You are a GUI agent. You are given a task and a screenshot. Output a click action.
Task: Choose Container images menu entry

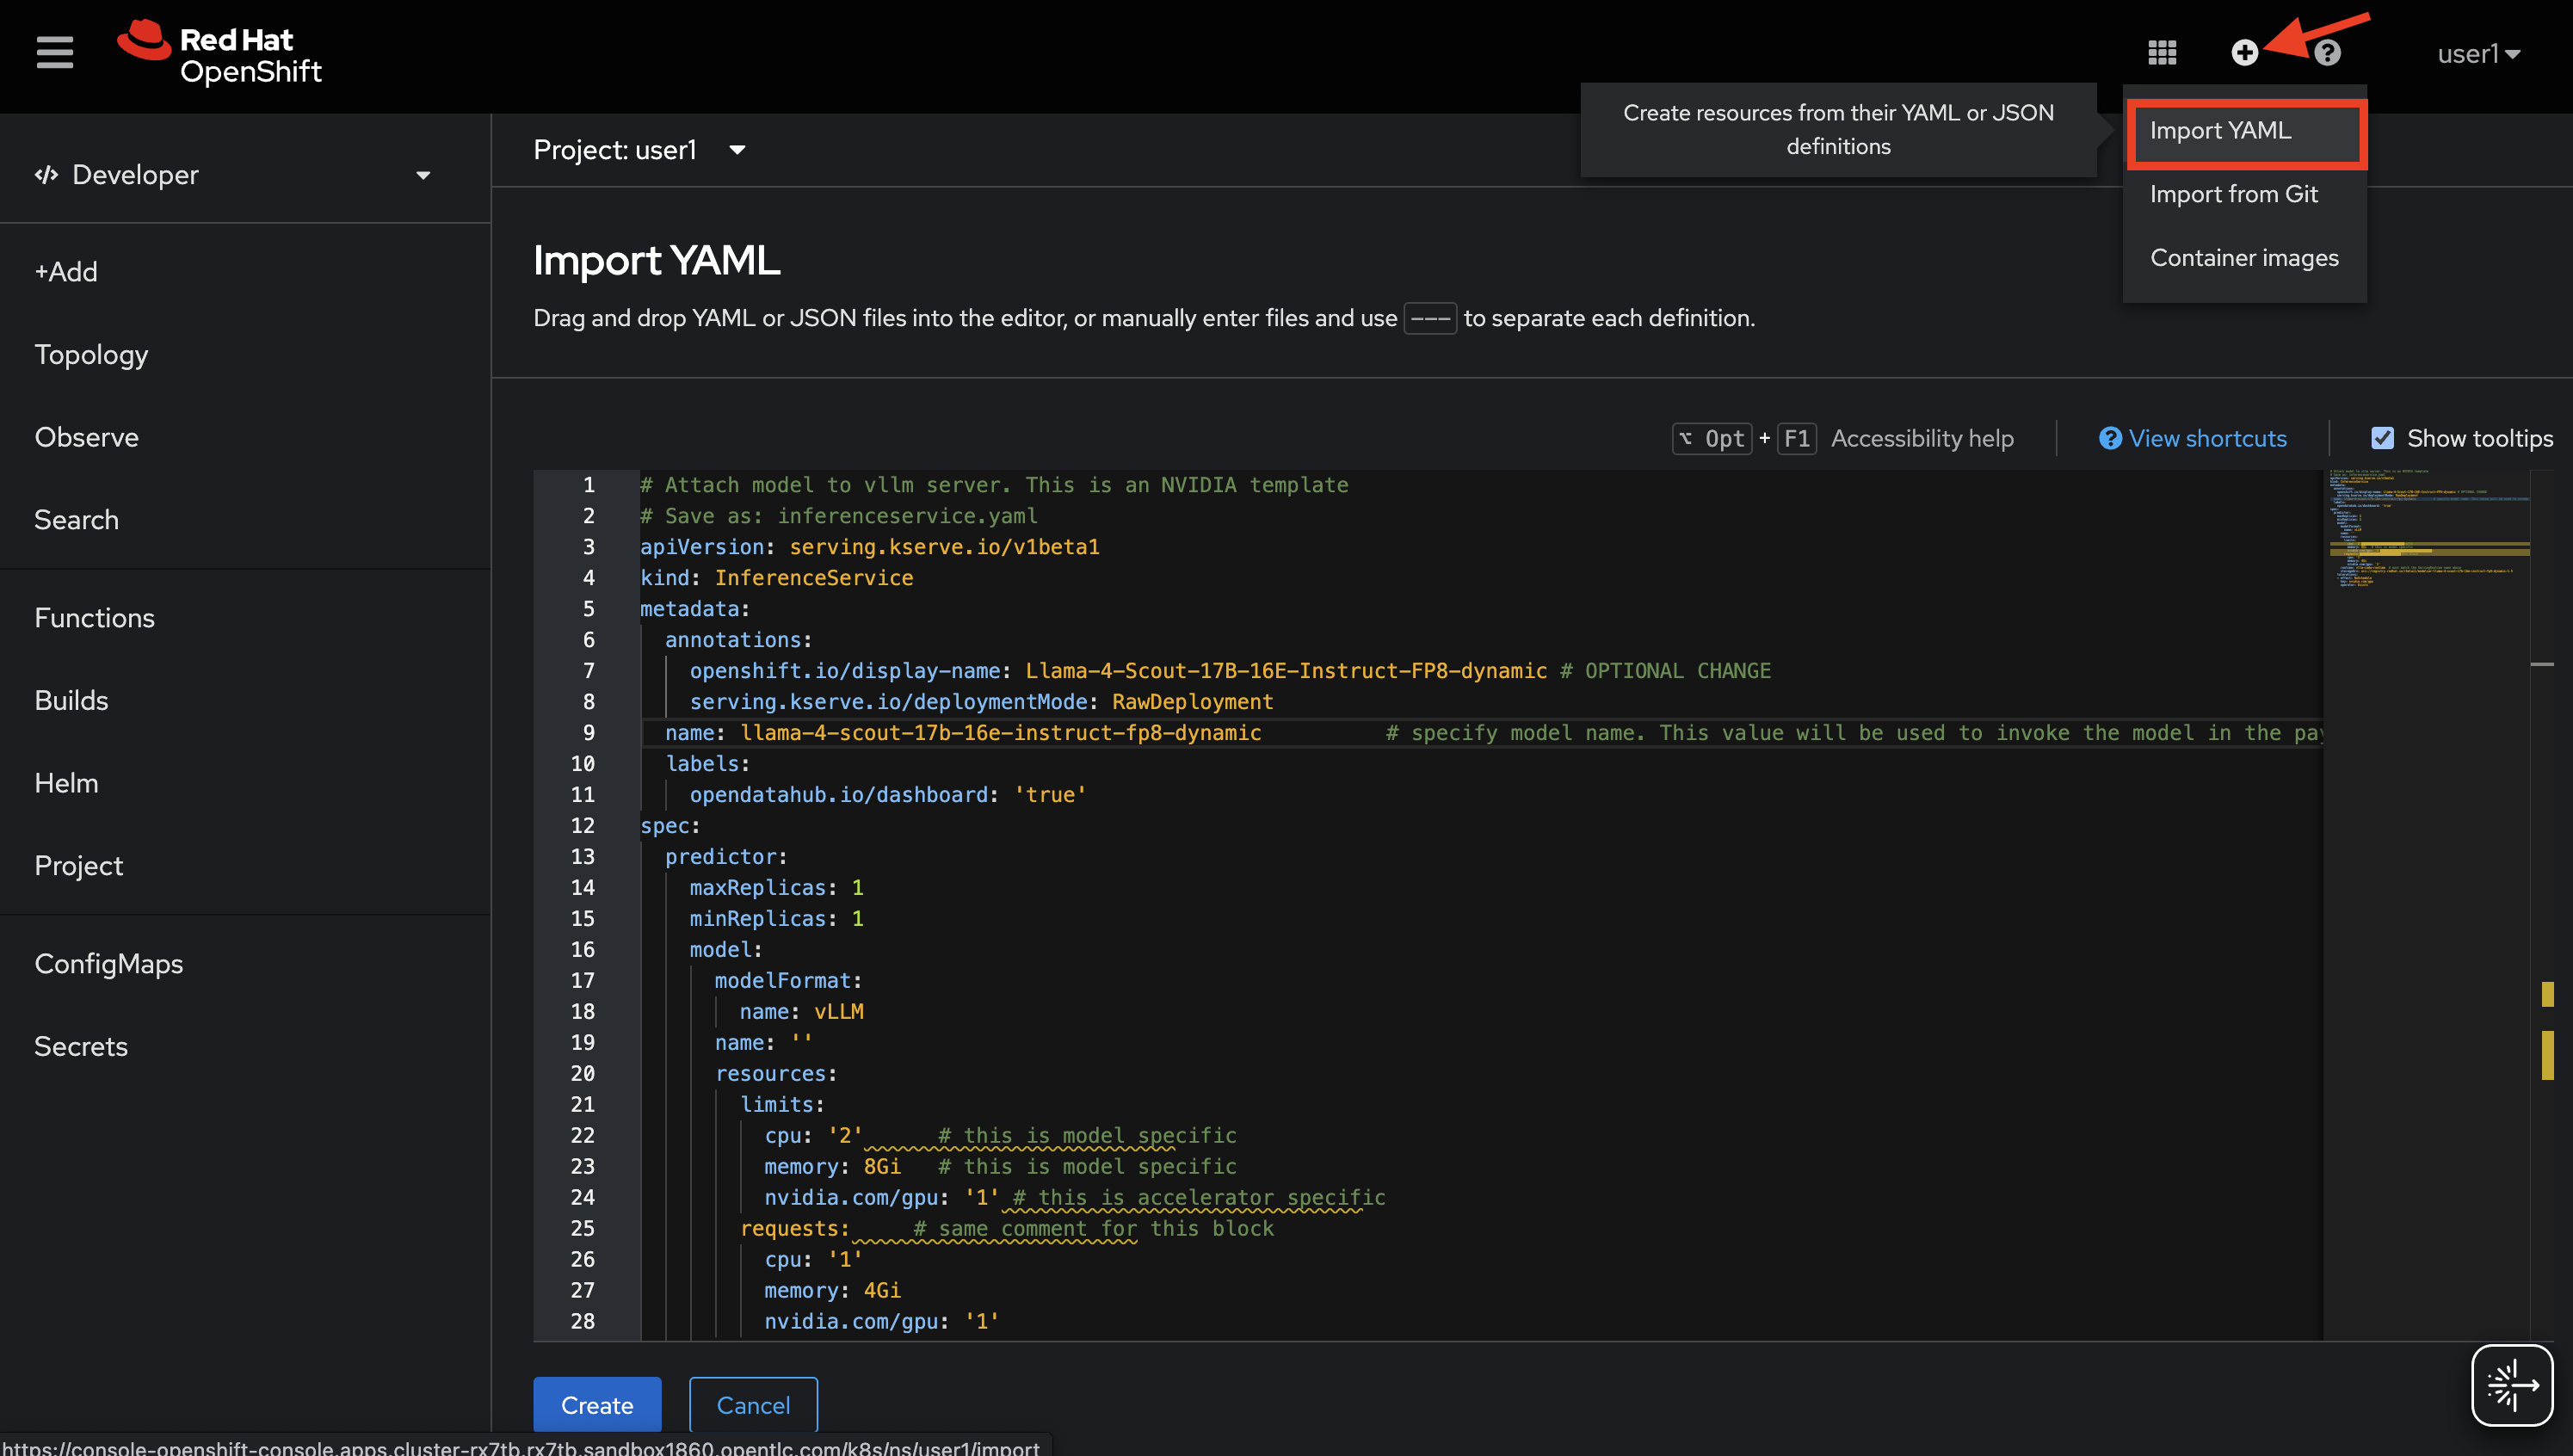(x=2245, y=258)
